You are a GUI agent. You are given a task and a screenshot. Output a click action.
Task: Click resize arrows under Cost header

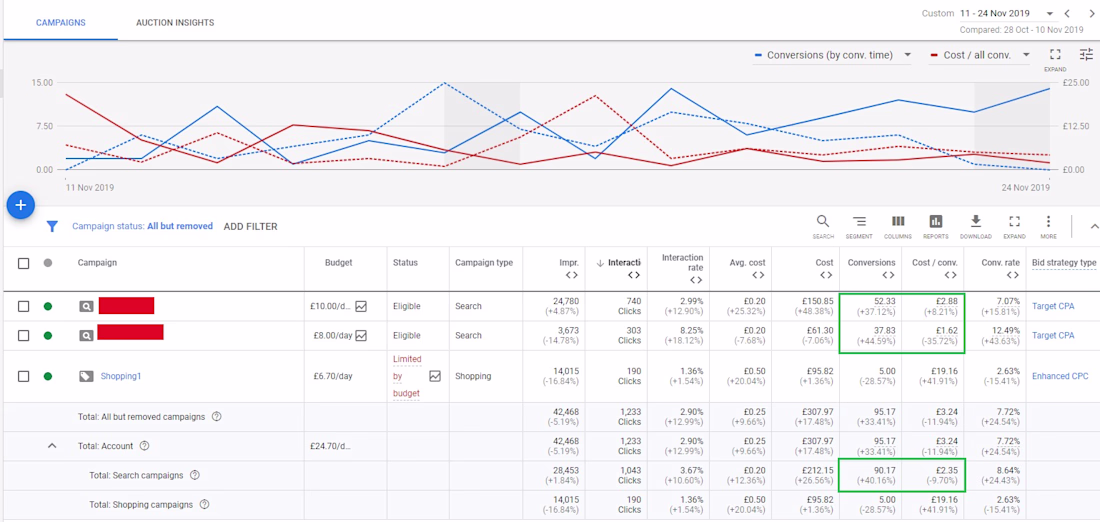[827, 275]
